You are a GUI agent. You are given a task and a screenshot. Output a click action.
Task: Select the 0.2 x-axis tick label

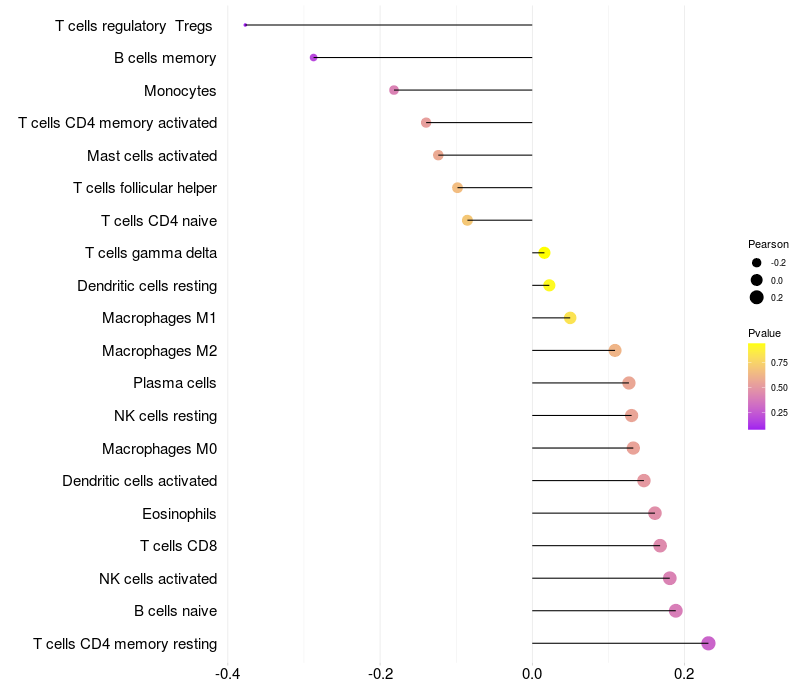click(x=684, y=674)
